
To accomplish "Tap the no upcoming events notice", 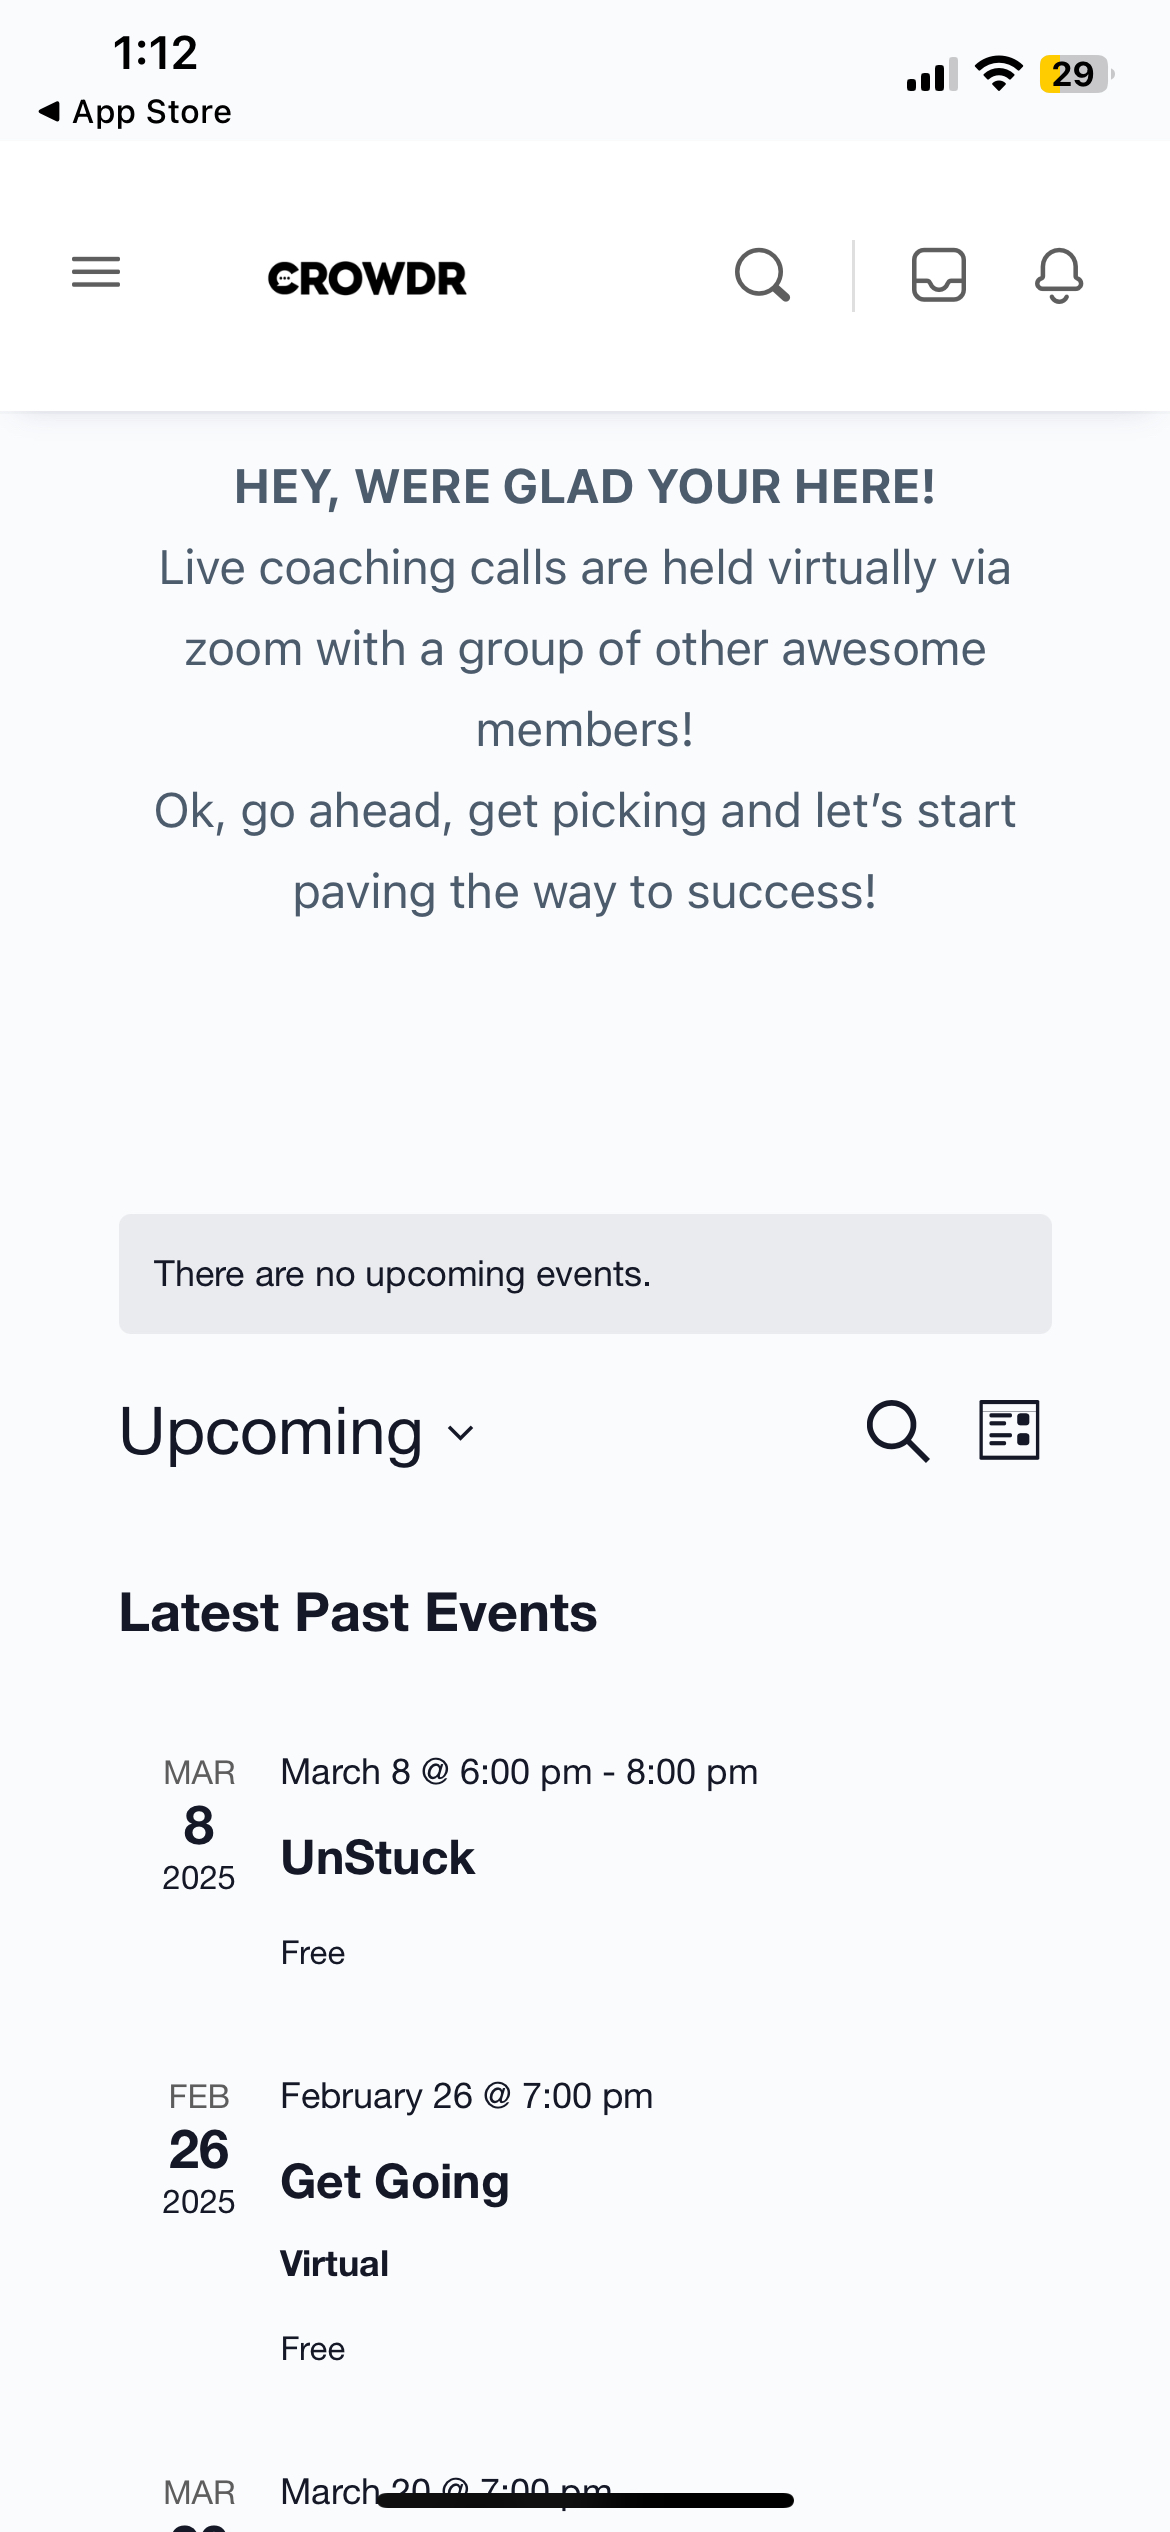I will pyautogui.click(x=585, y=1274).
